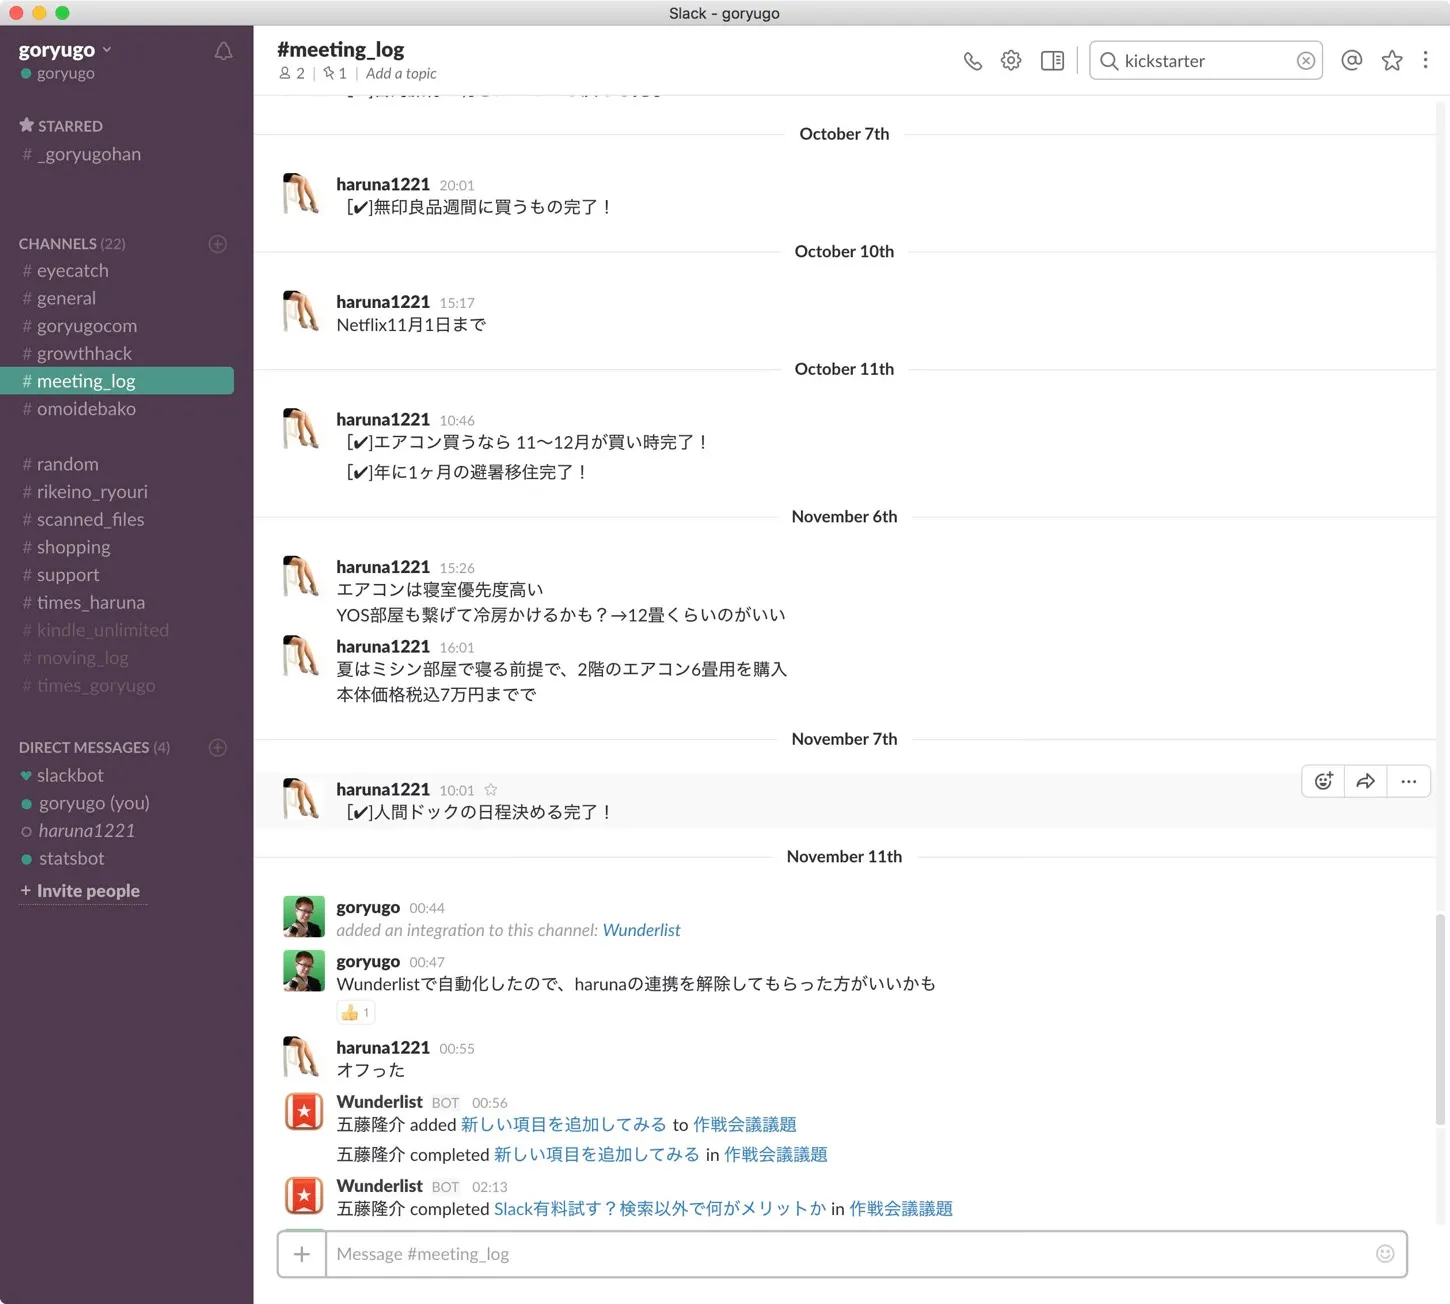
Task: Focus the kickstarter search field
Action: coord(1206,61)
